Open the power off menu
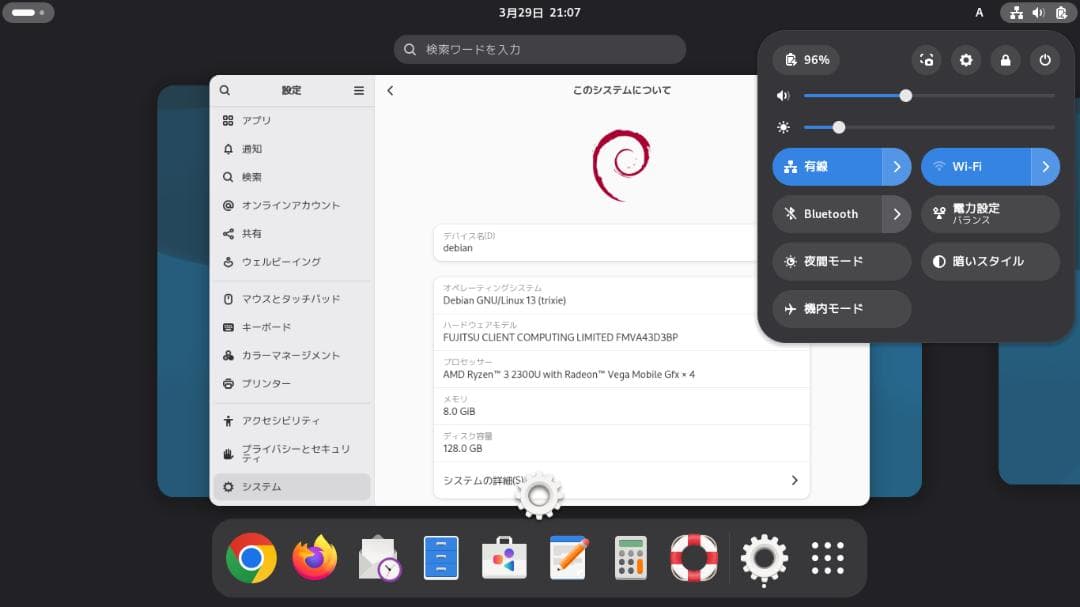The width and height of the screenshot is (1080, 607). click(1045, 60)
